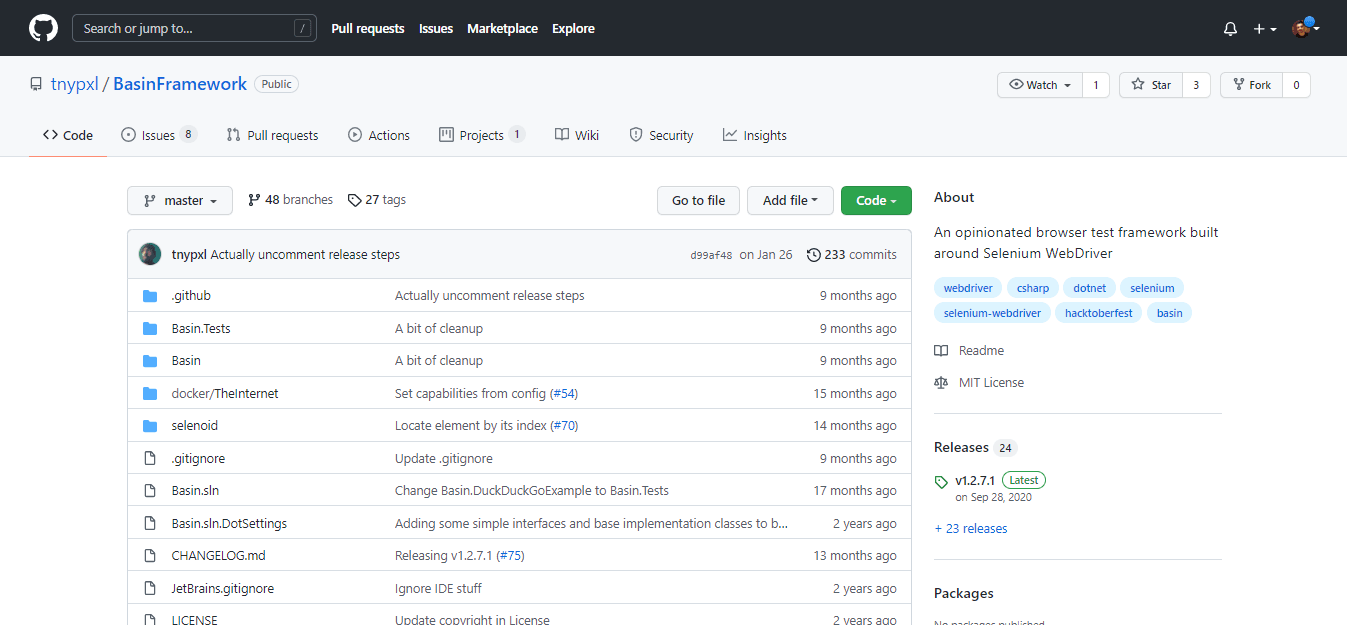Click tnypxl's commit author avatar

pyautogui.click(x=150, y=255)
